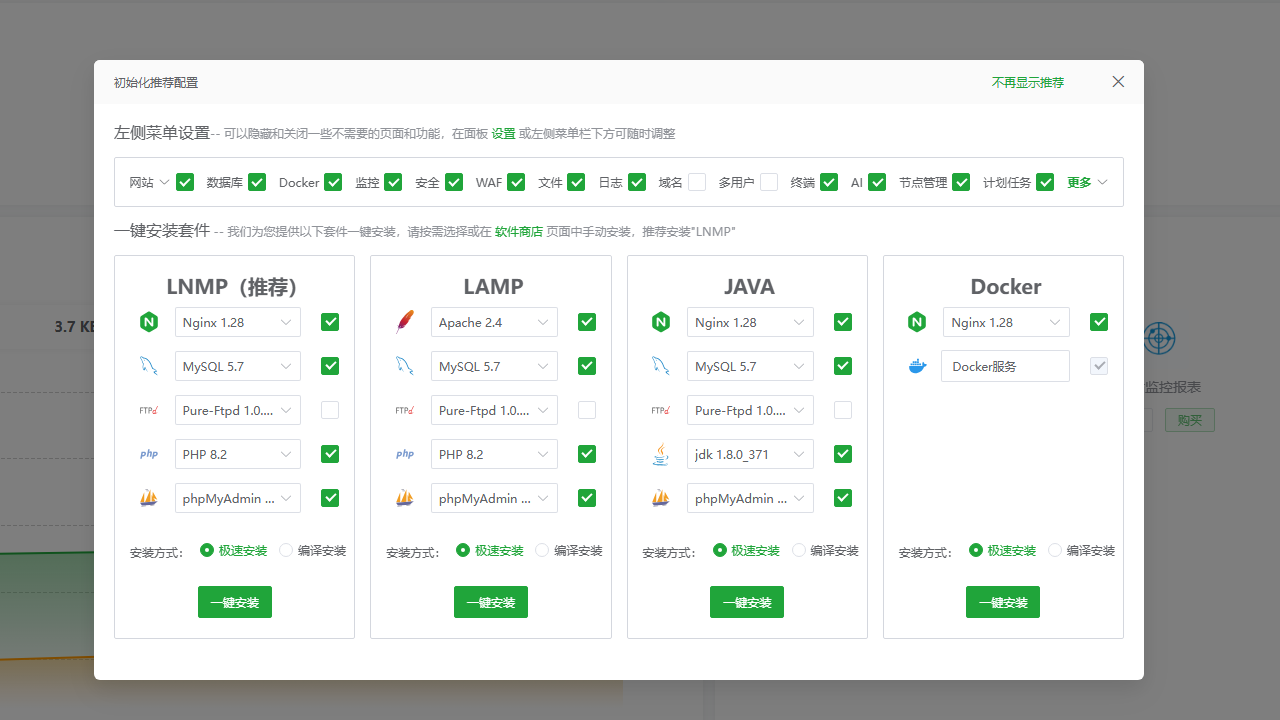Image resolution: width=1280 pixels, height=720 pixels.
Task: Click the FTP icon in JAVA panel
Action: (x=661, y=410)
